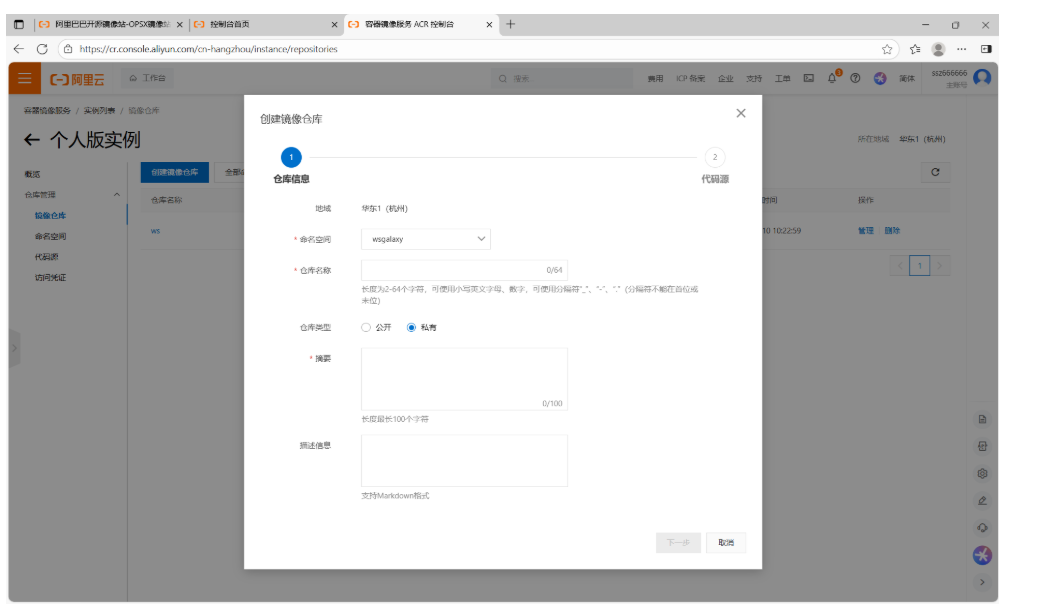Image resolution: width=1052 pixels, height=610 pixels.
Task: Open the 命名空间 dropdown showing wsgalaxy
Action: pyautogui.click(x=426, y=239)
